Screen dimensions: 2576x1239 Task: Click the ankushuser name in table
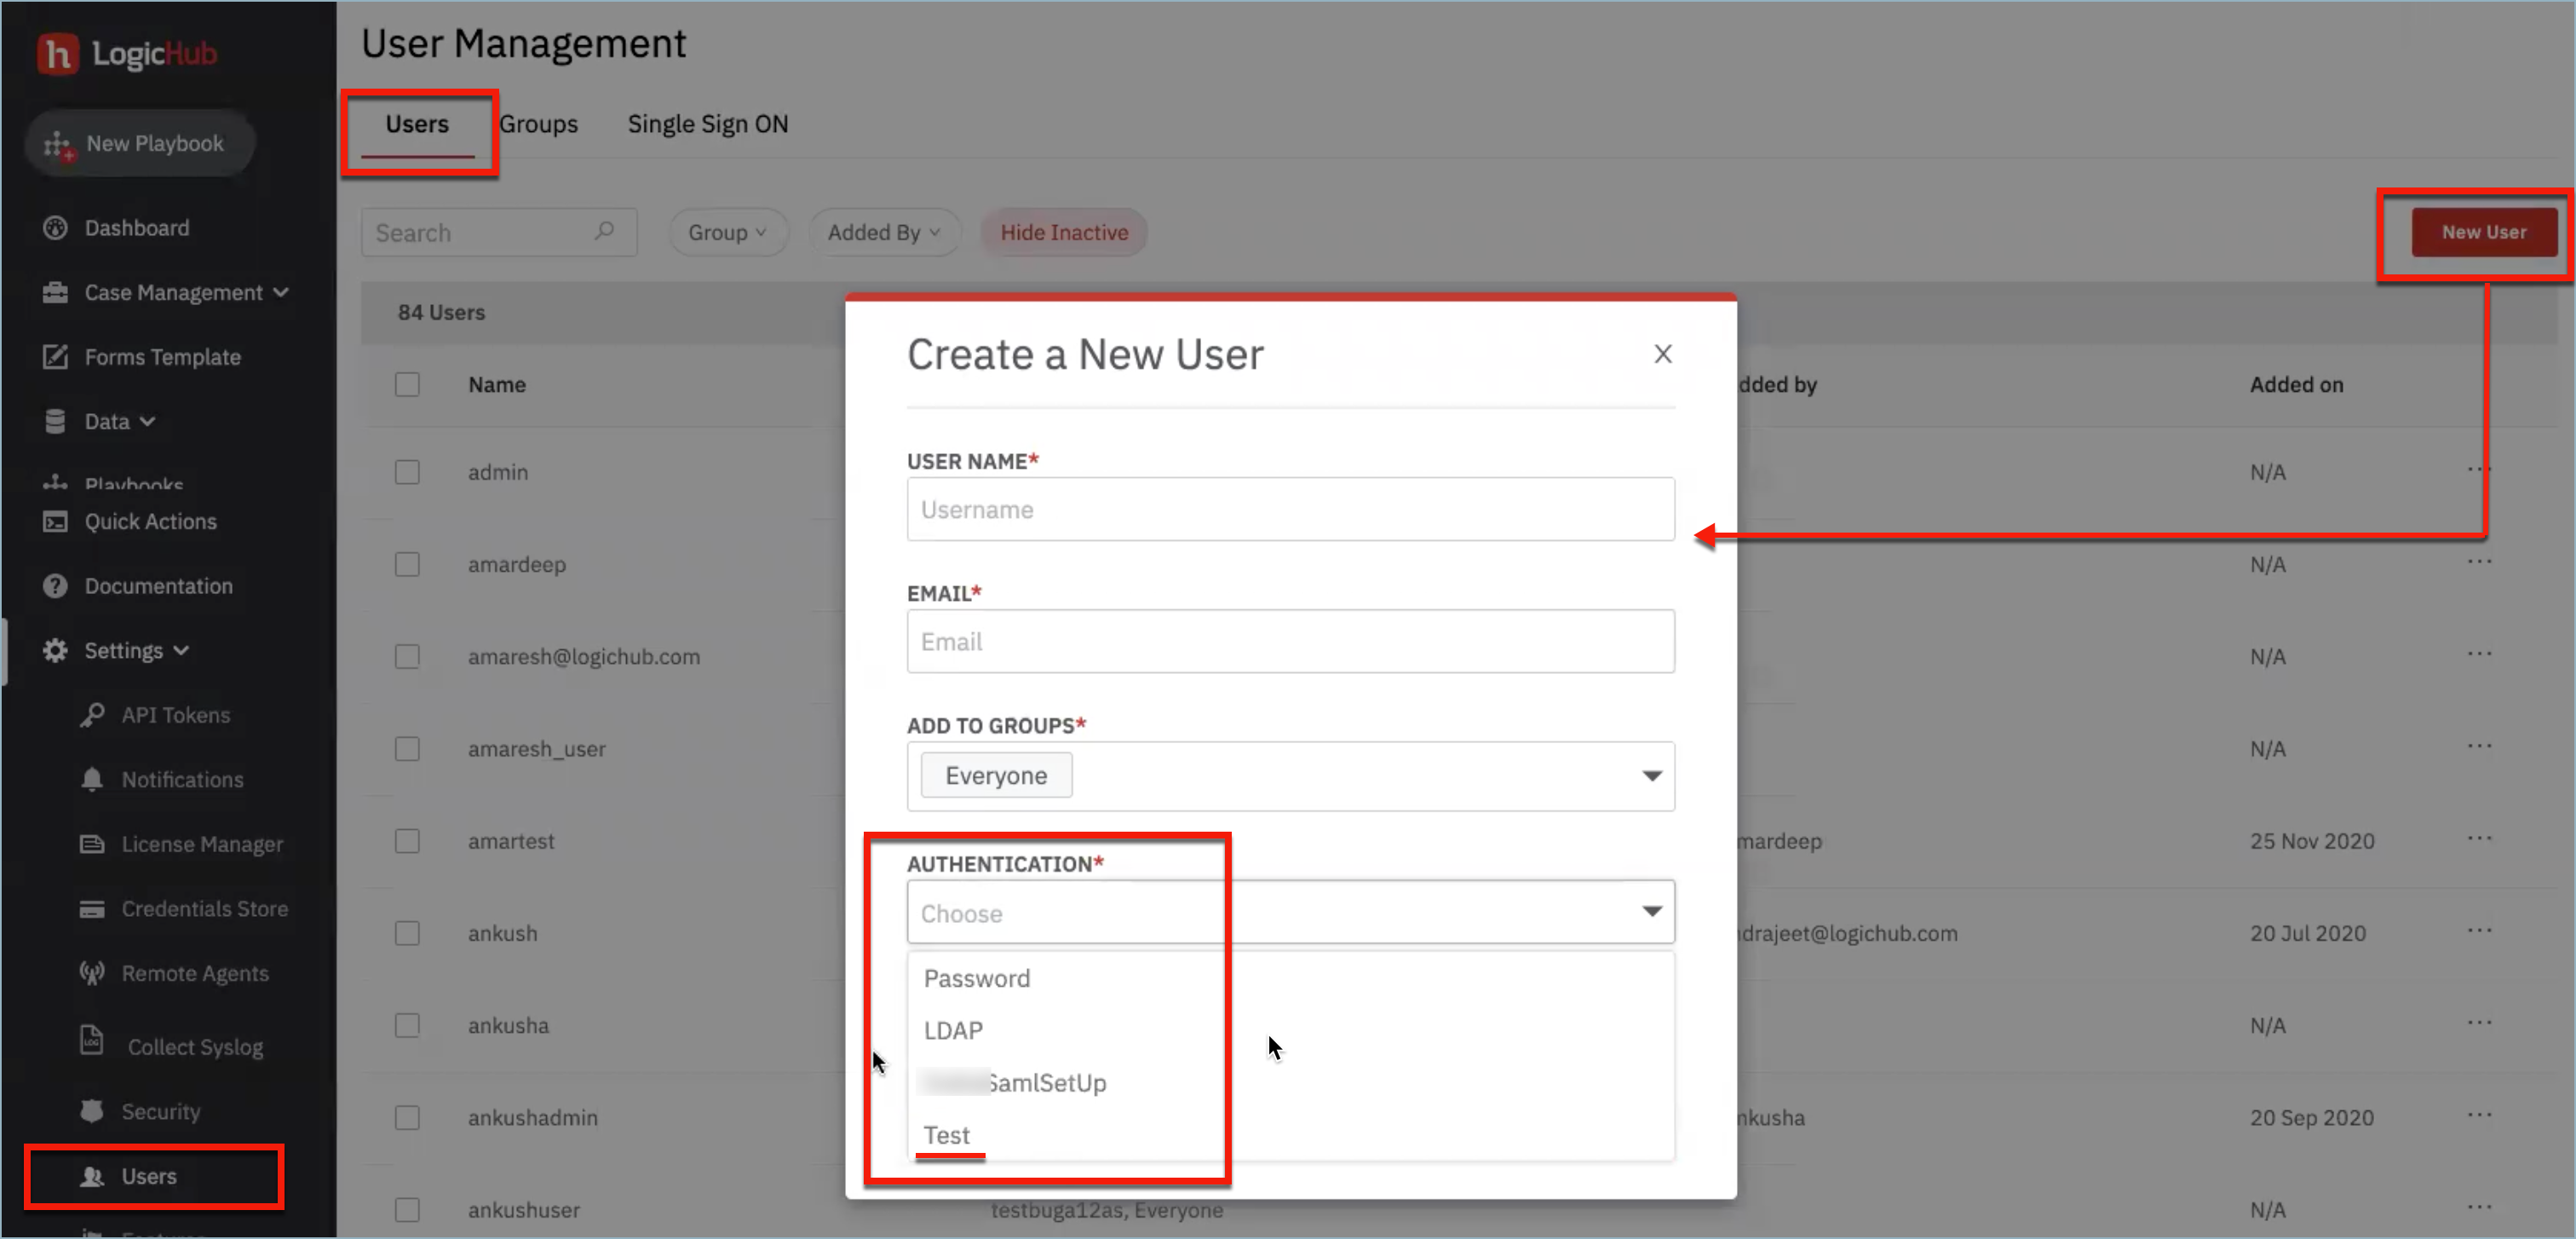(524, 1210)
